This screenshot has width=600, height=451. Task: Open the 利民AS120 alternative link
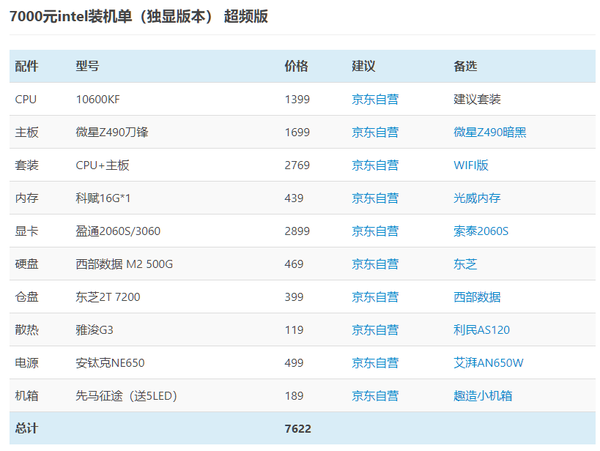pyautogui.click(x=482, y=330)
